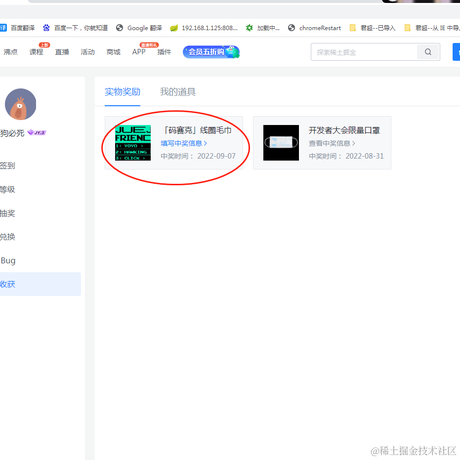Click the user avatar image

20,104
